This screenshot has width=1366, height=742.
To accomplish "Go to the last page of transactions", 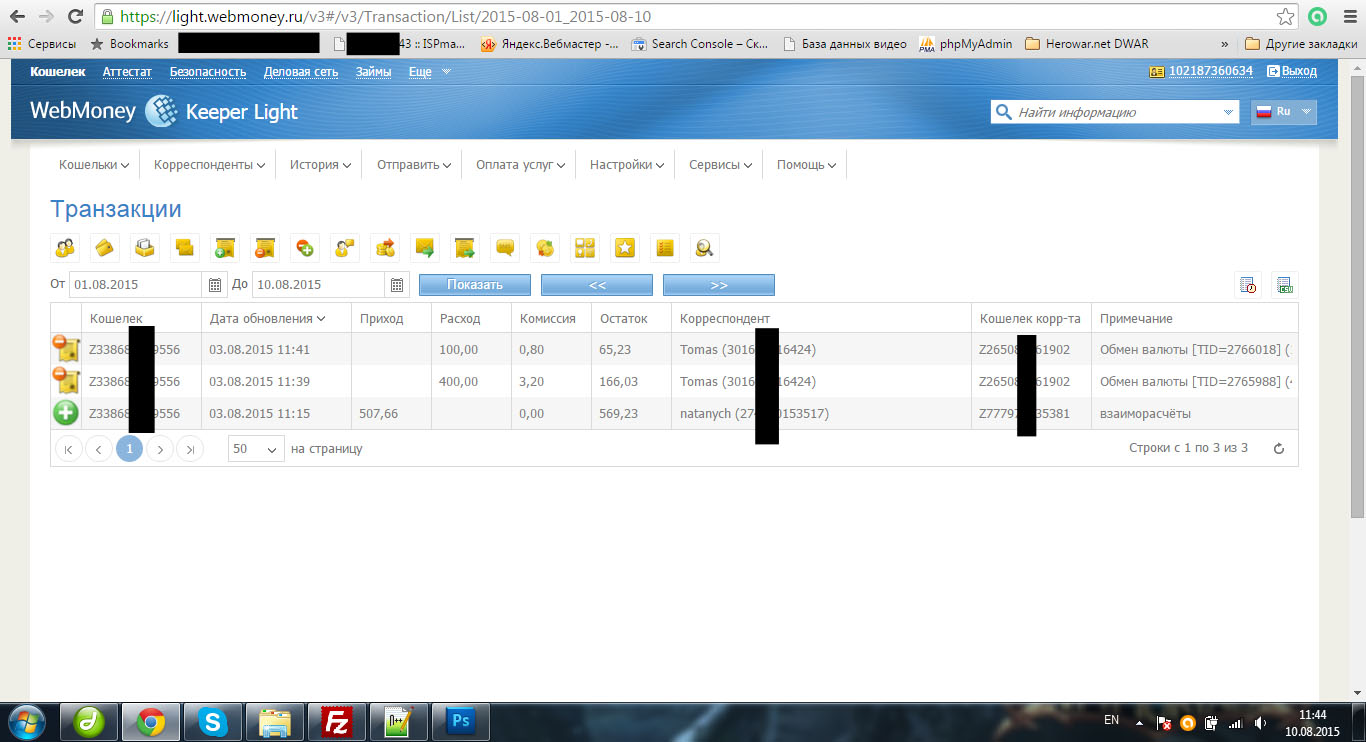I will click(190, 449).
